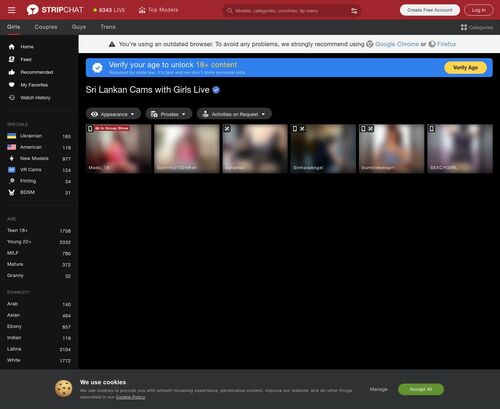Switch to the Trans tab

108,27
